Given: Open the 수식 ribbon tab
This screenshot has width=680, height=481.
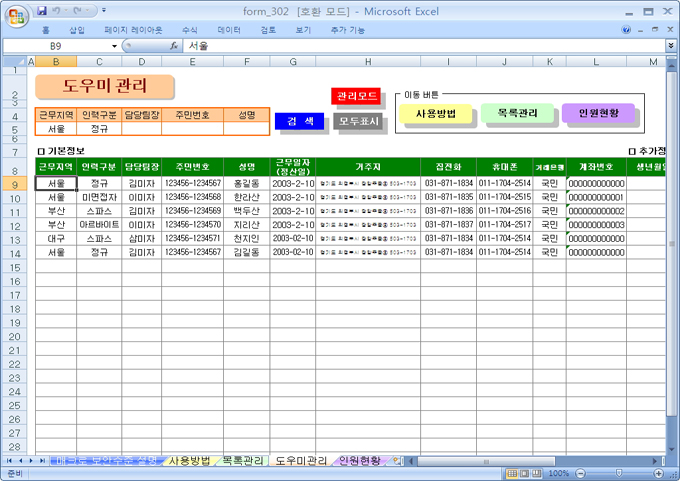Looking at the screenshot, I should click(189, 30).
